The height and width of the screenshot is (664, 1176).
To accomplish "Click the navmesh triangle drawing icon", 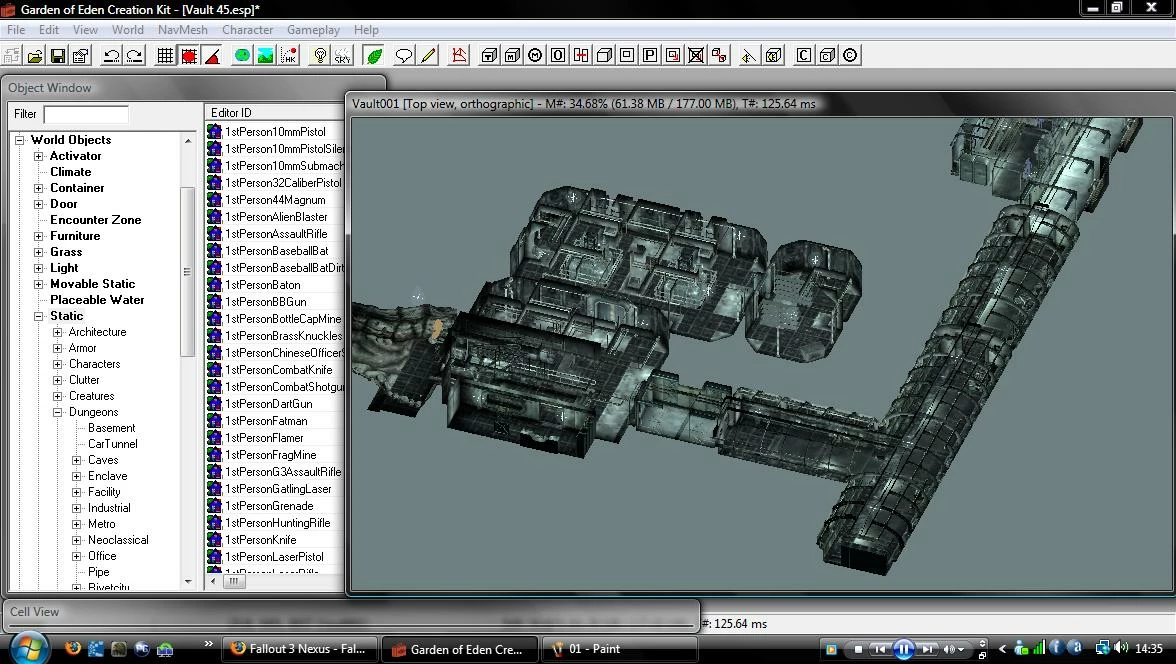I will coord(459,56).
